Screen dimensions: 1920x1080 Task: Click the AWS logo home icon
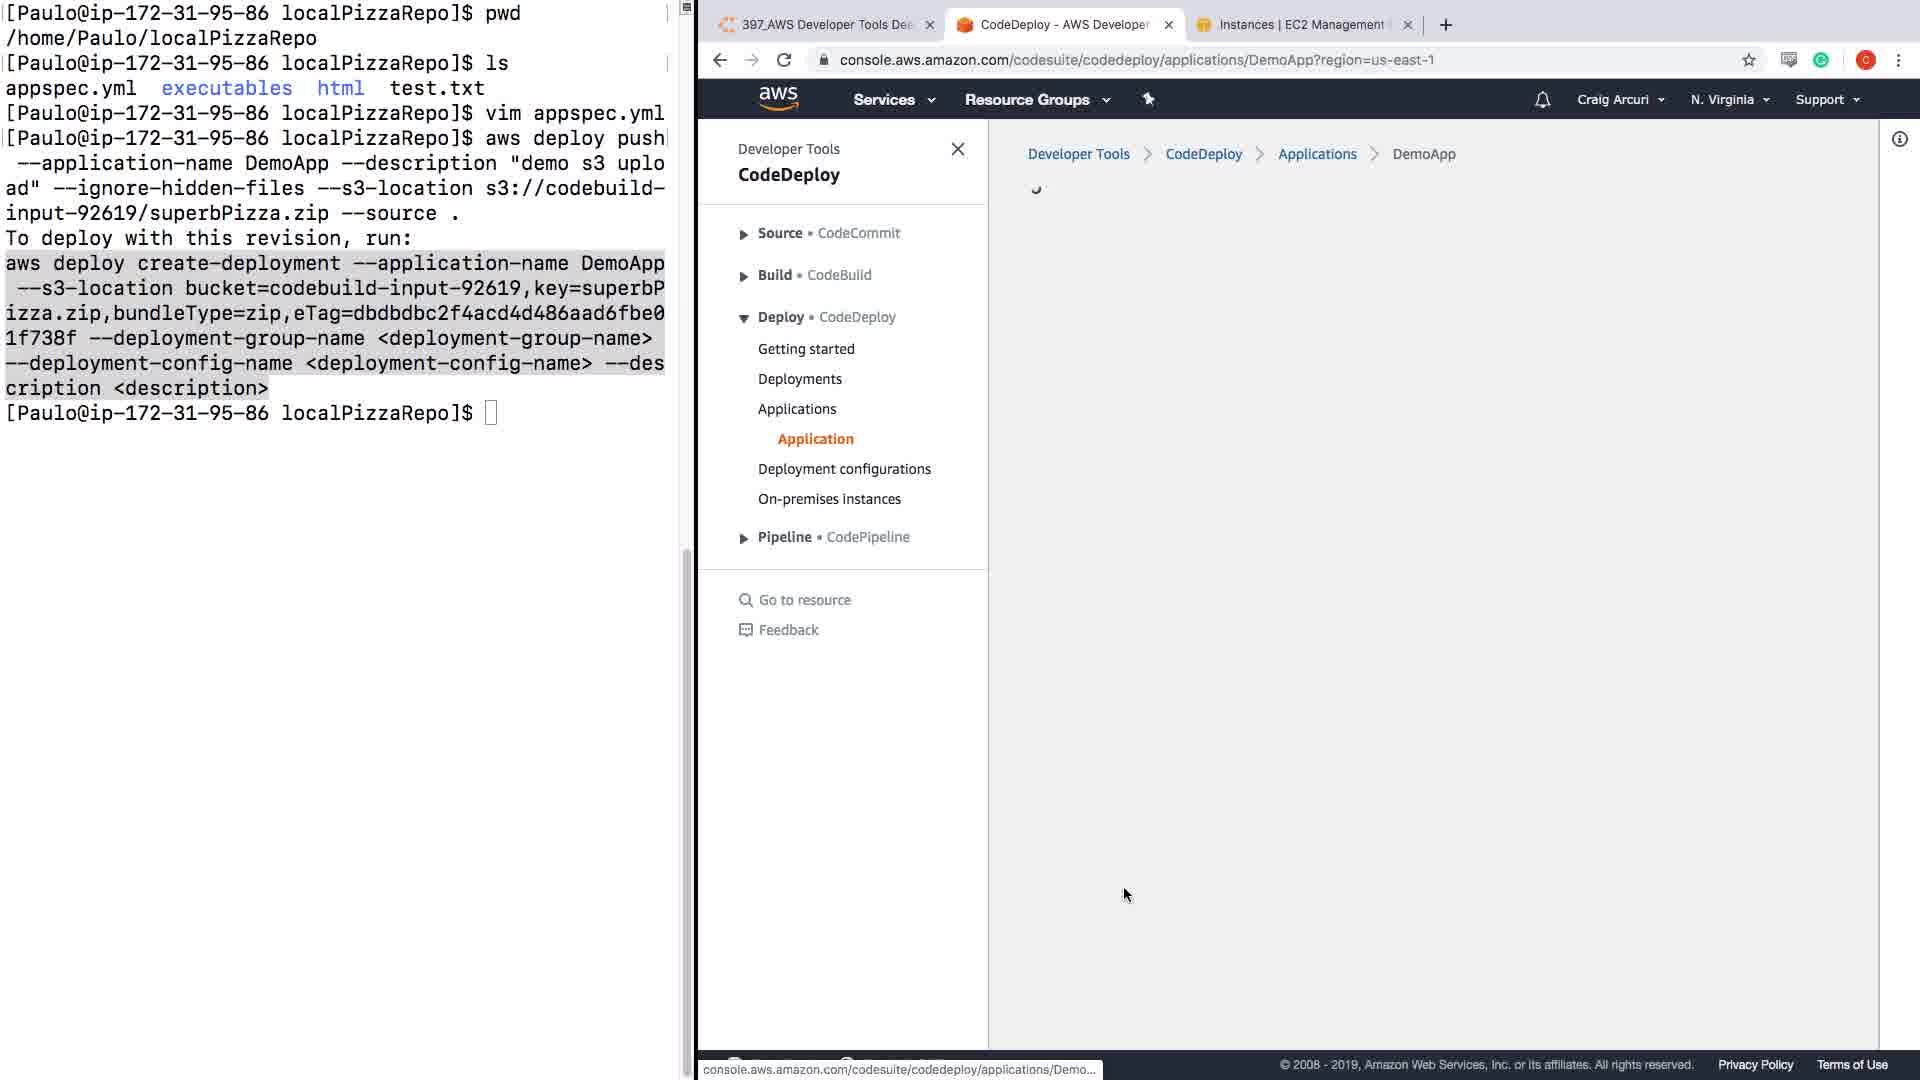click(778, 98)
